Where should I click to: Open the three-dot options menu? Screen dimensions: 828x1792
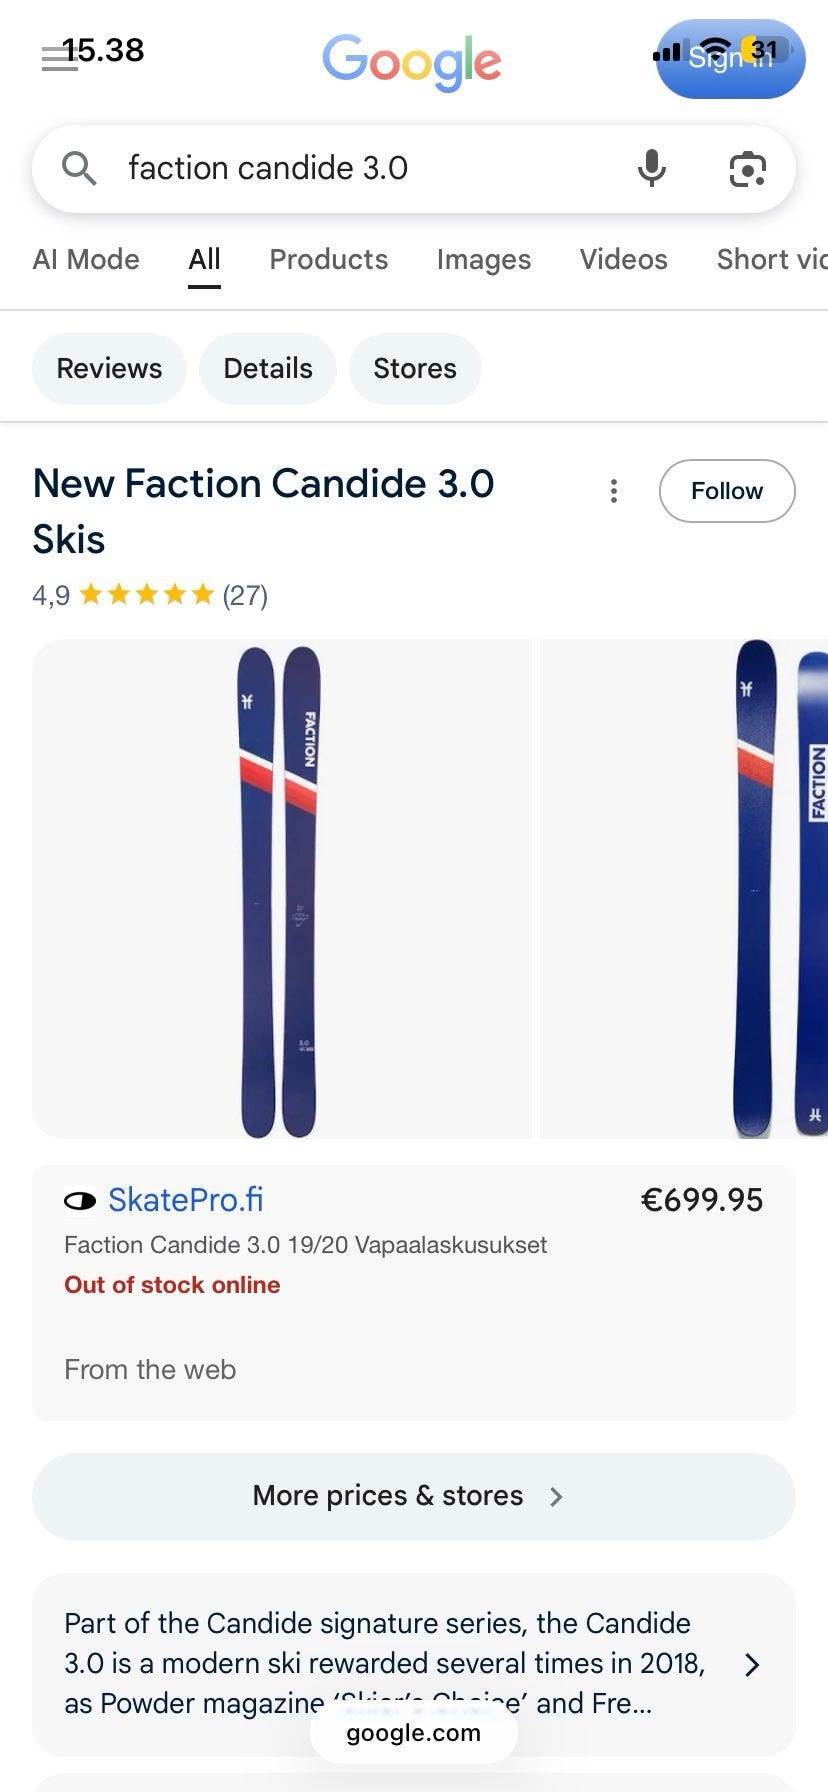pos(614,491)
